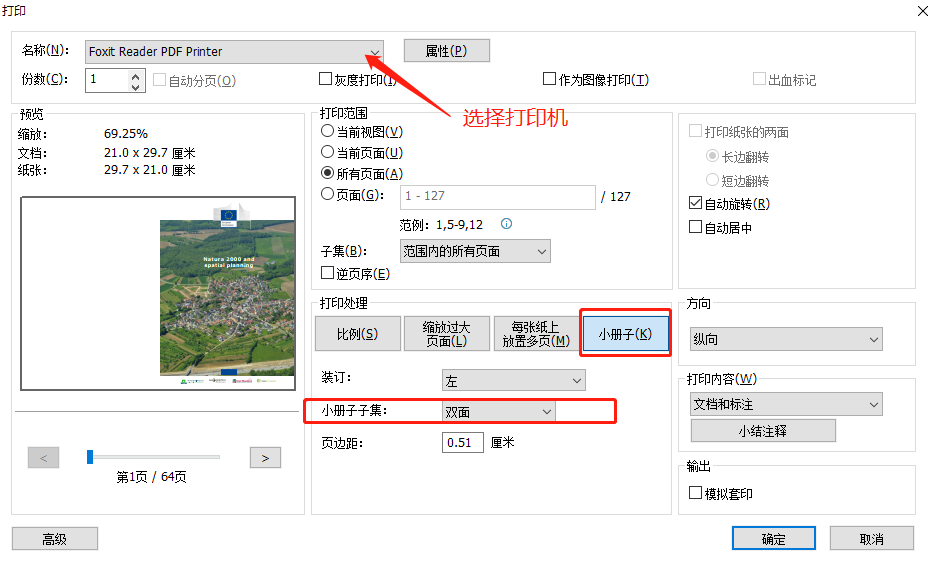Click the 确定 OK button
The image size is (936, 569).
click(774, 539)
